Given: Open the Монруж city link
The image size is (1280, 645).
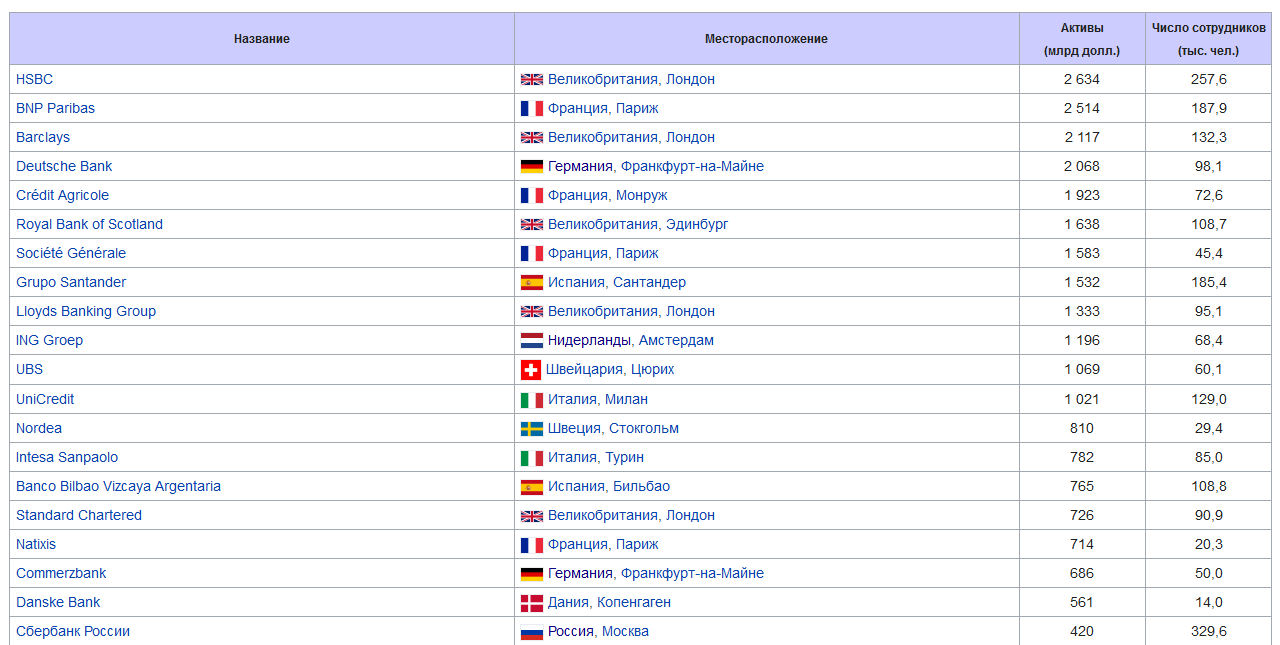Looking at the screenshot, I should pos(642,195).
